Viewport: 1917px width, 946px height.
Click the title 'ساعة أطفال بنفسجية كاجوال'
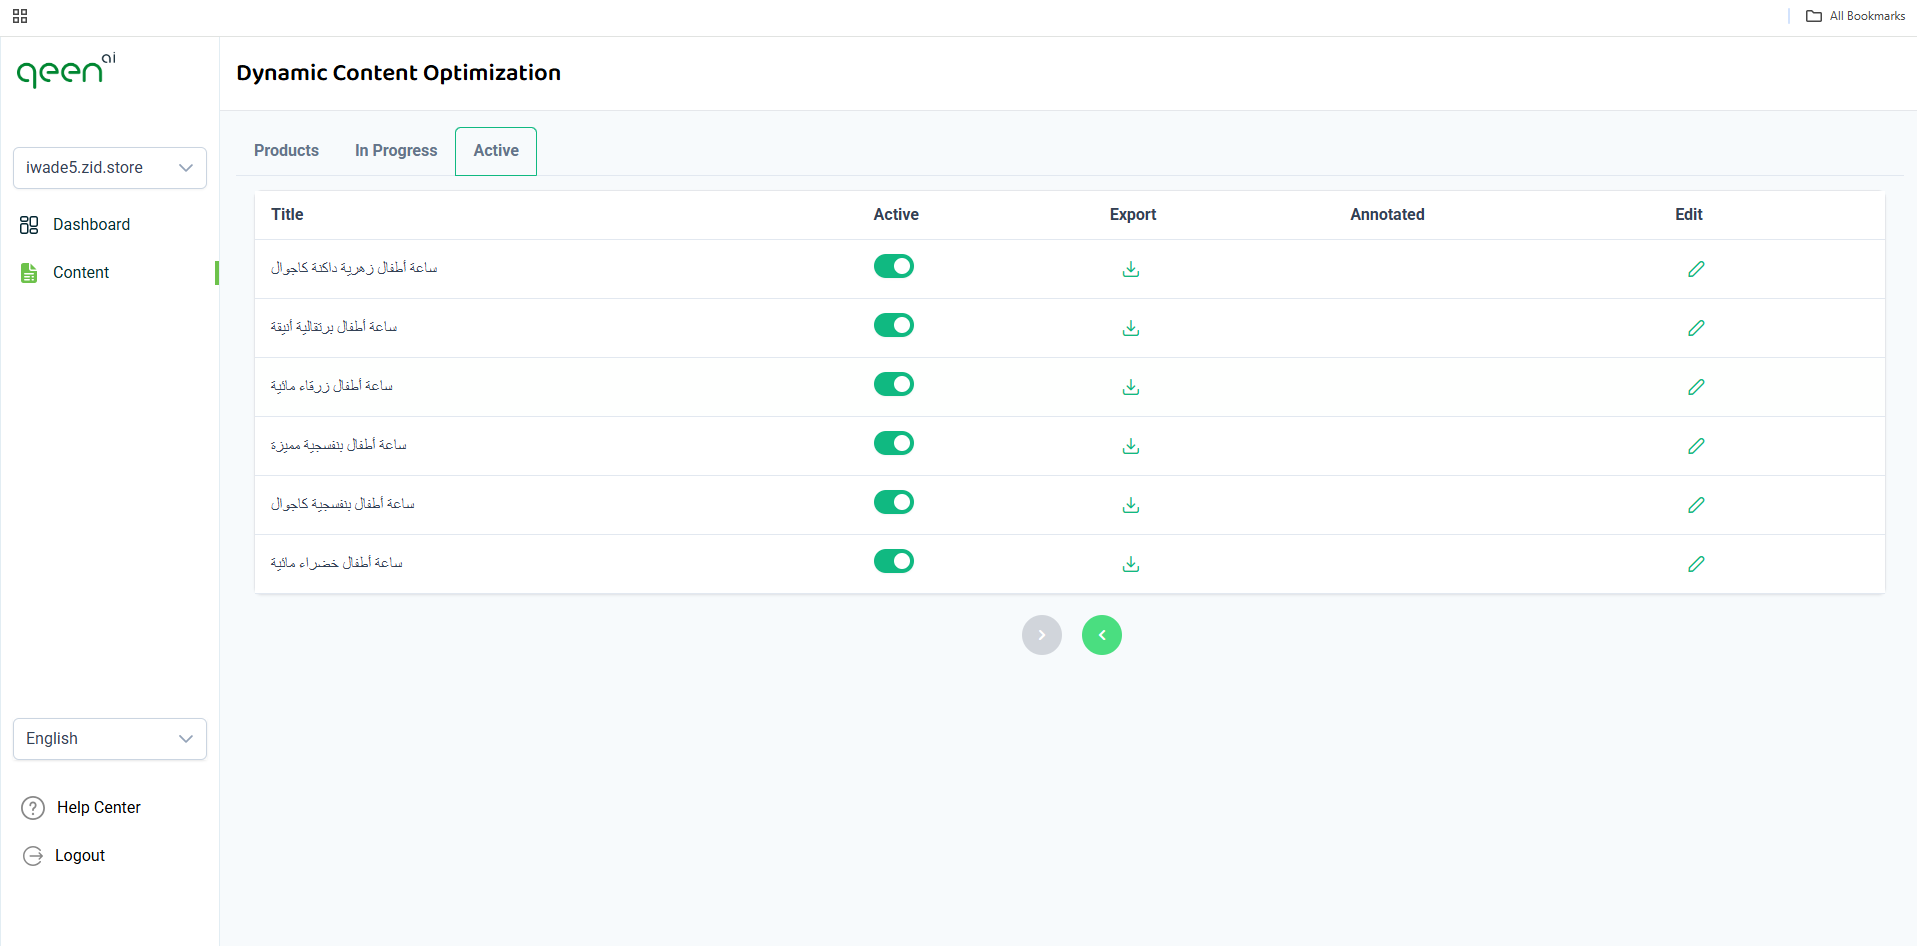pos(343,504)
